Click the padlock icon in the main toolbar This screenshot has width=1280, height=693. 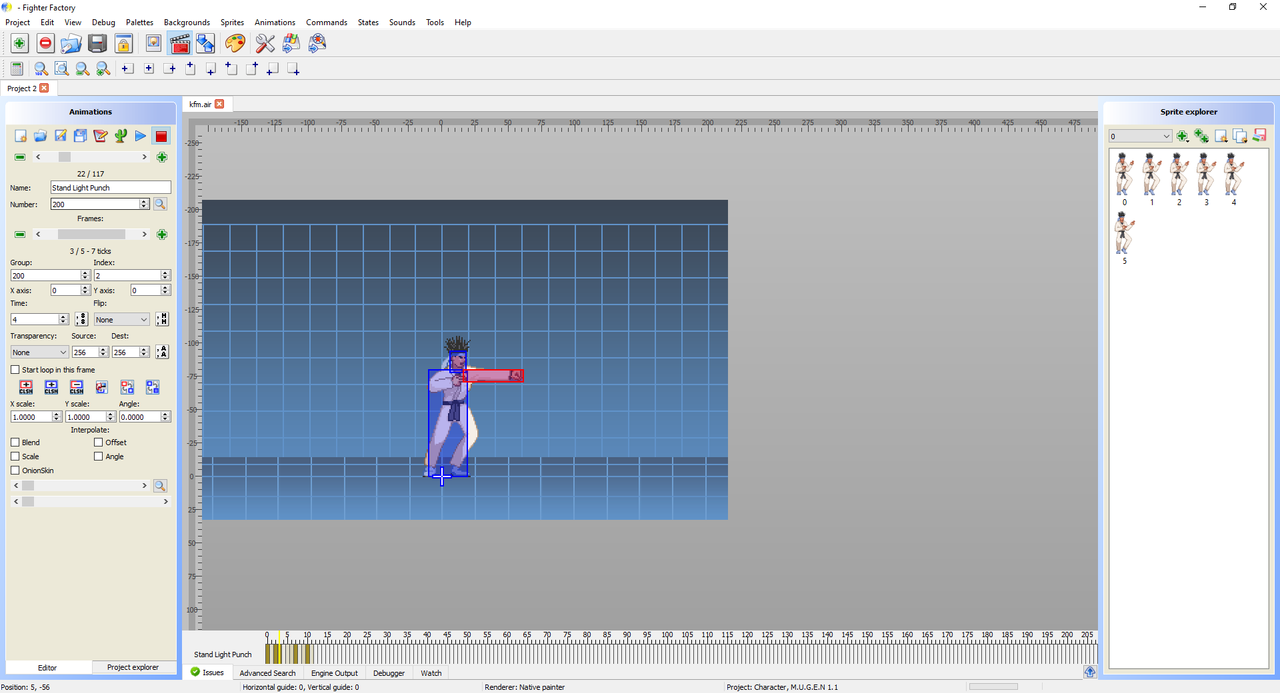123,43
